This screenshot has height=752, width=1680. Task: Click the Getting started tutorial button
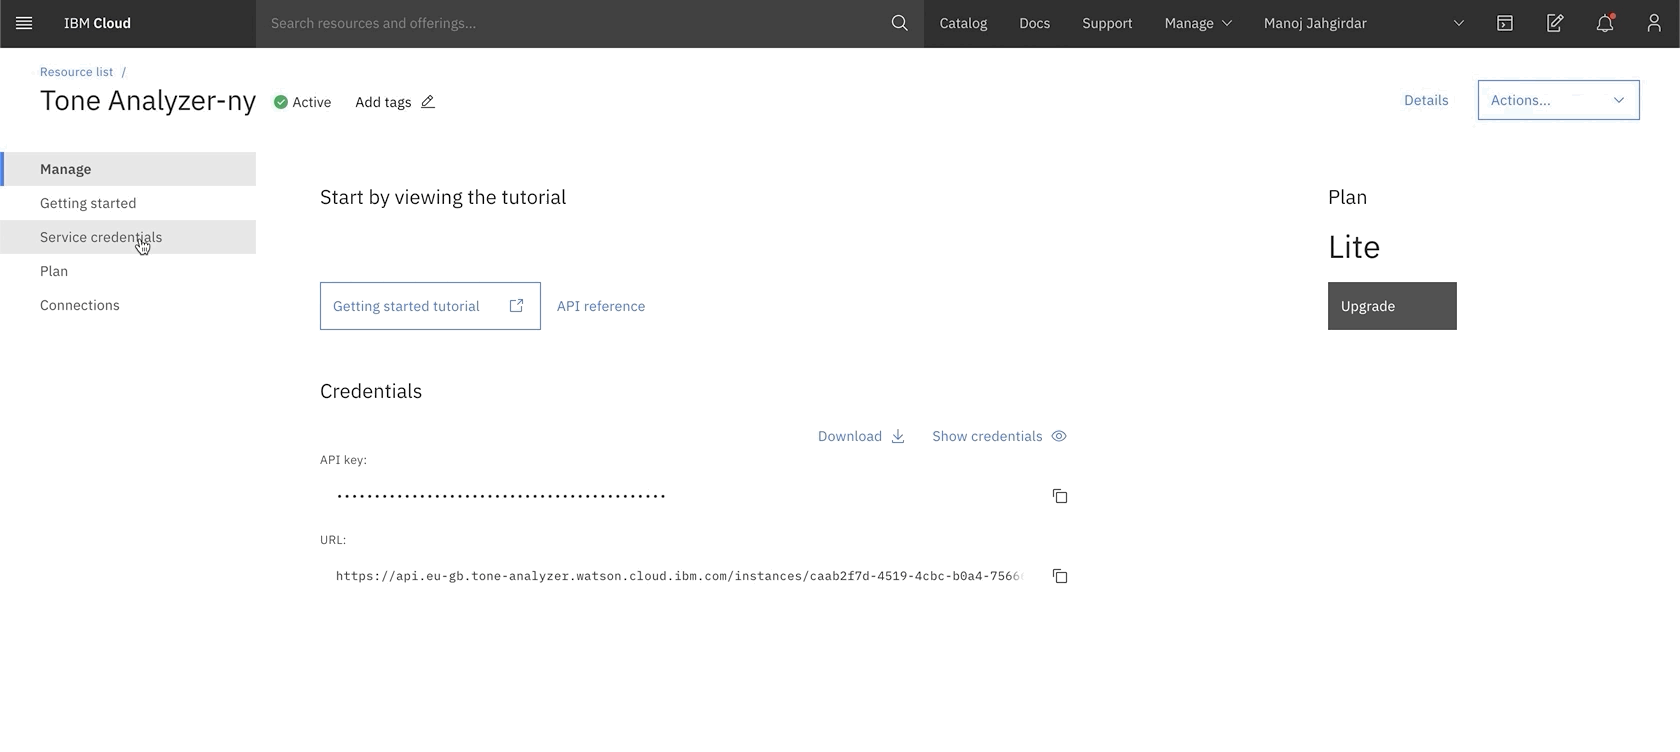(430, 306)
